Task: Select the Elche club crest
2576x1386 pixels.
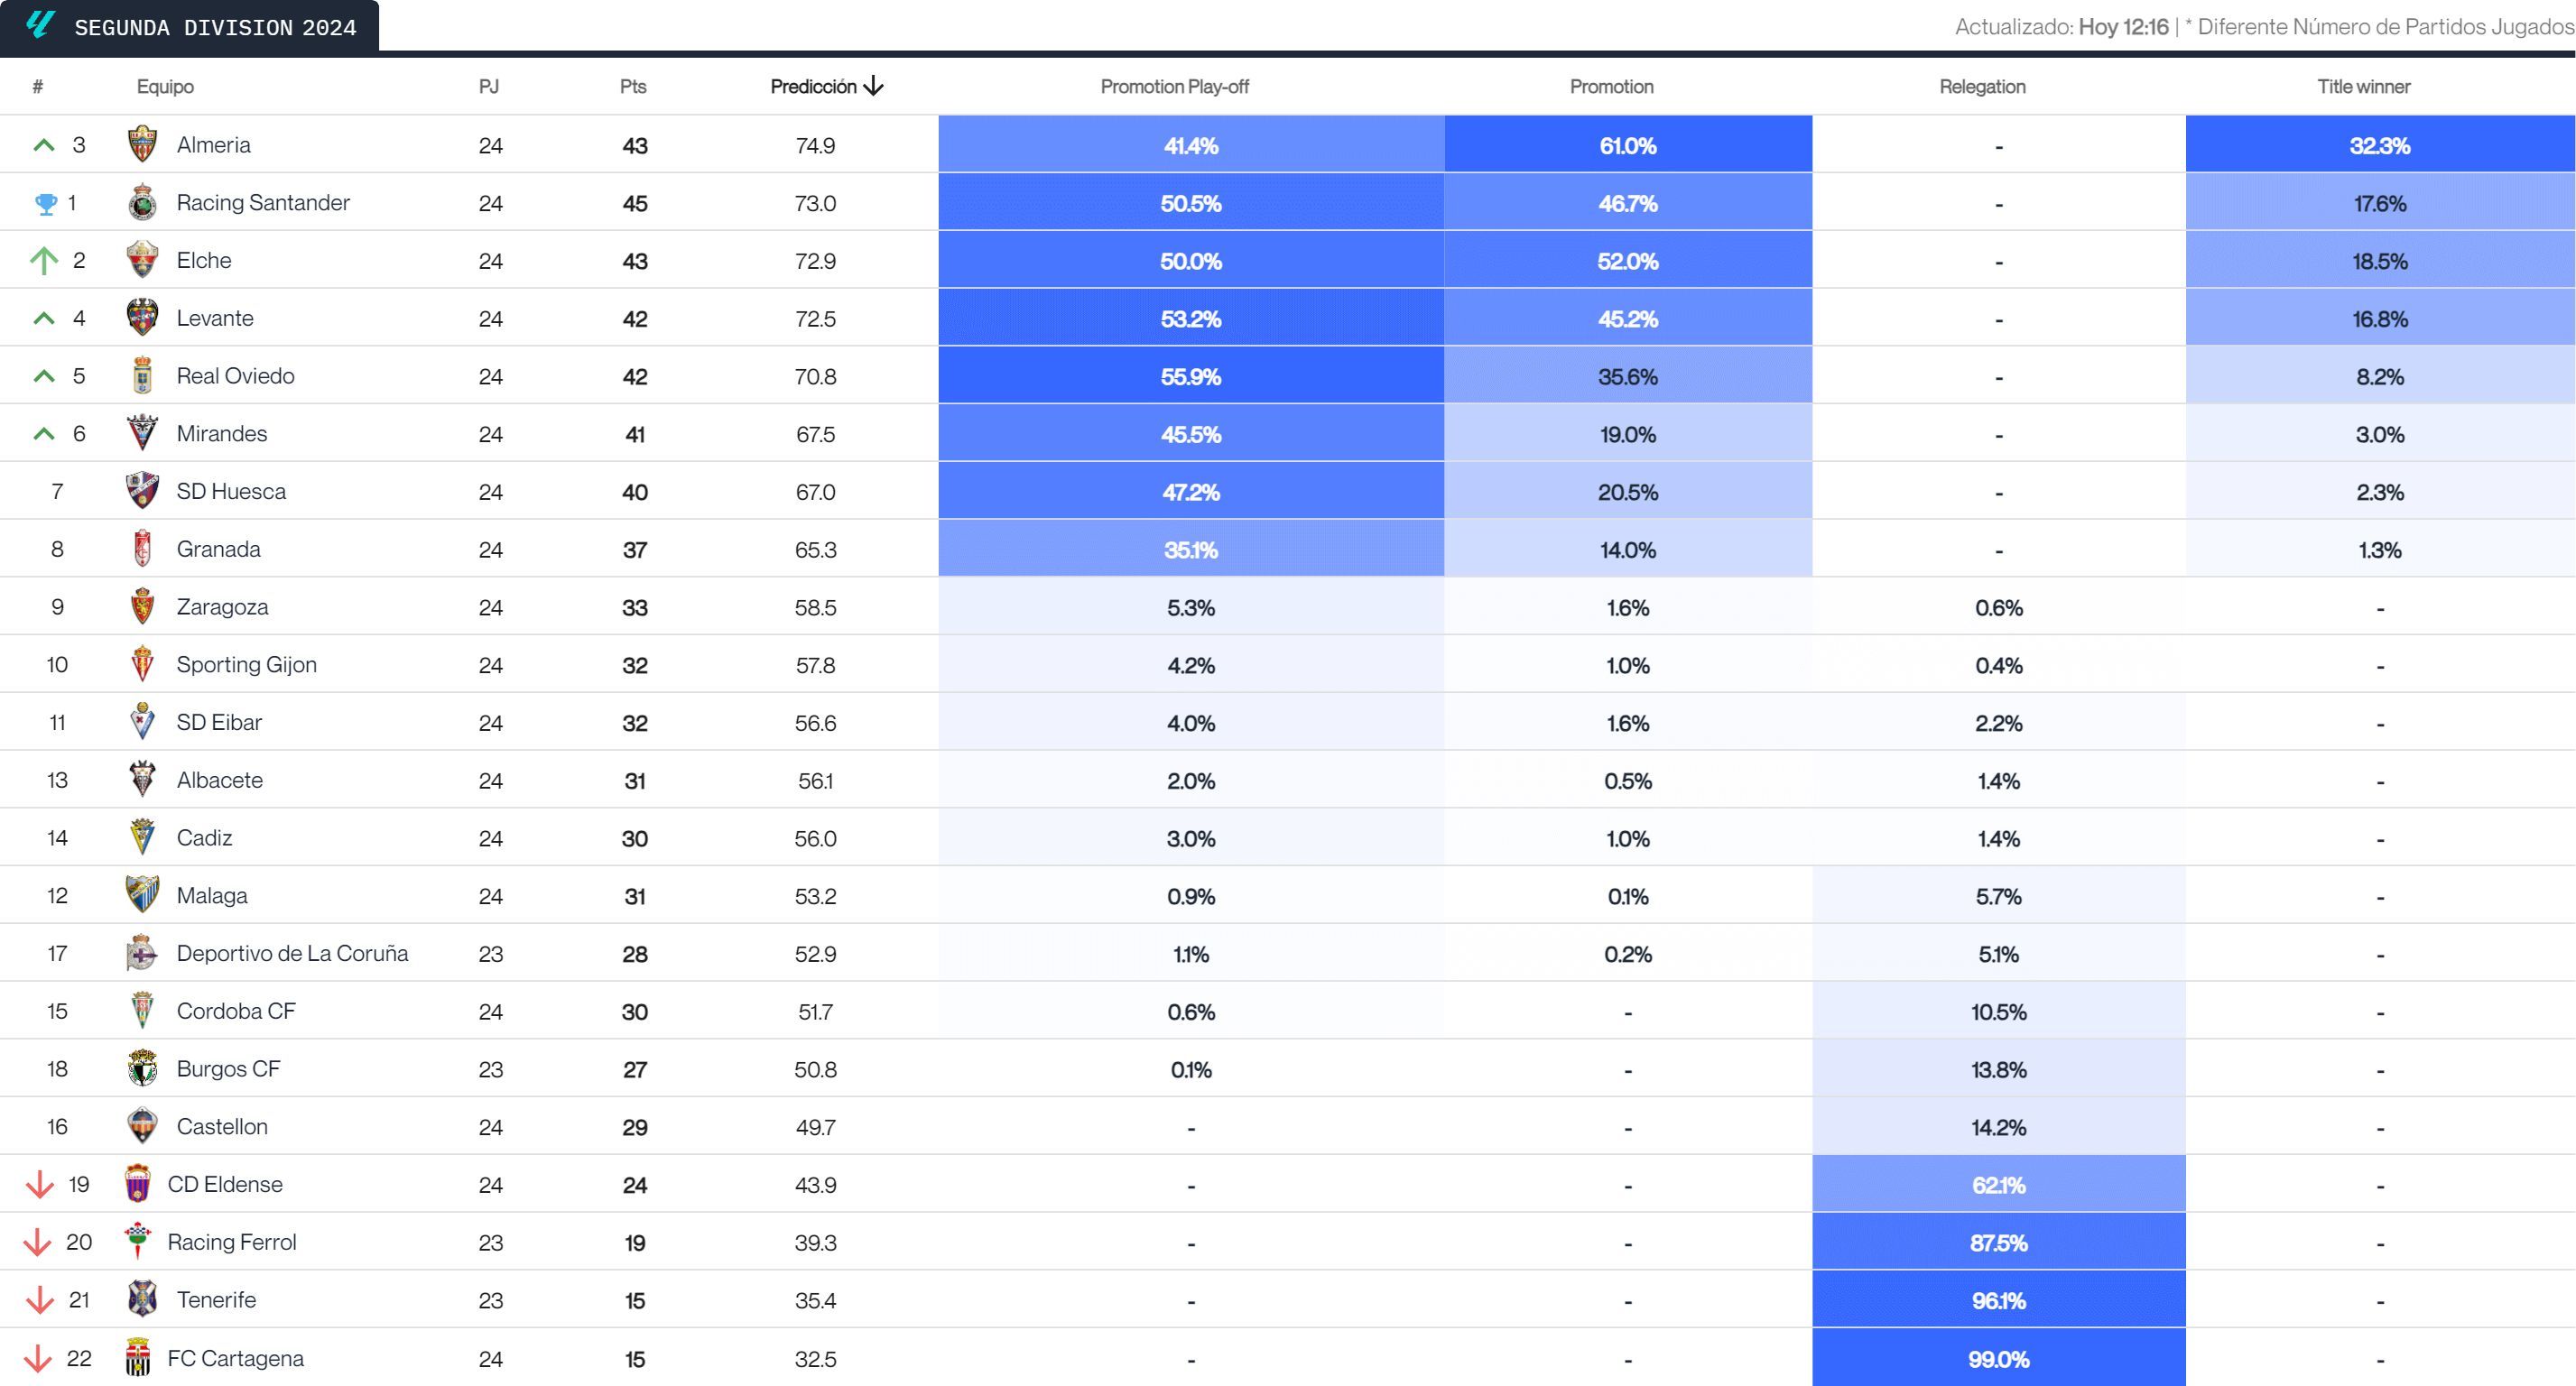Action: pos(143,260)
